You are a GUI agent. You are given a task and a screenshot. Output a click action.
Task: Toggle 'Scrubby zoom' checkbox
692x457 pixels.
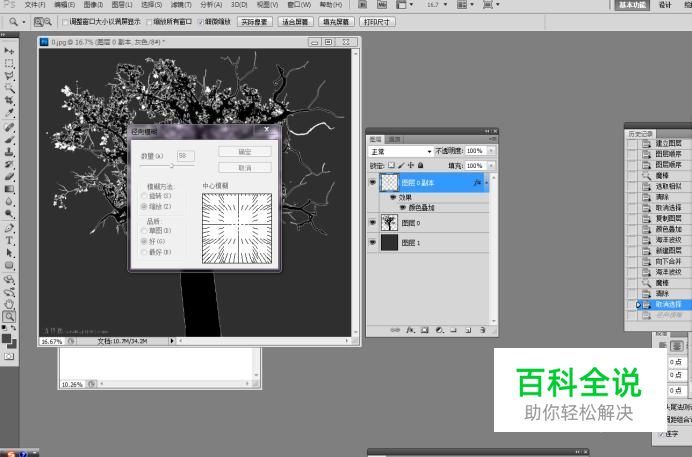pos(201,22)
